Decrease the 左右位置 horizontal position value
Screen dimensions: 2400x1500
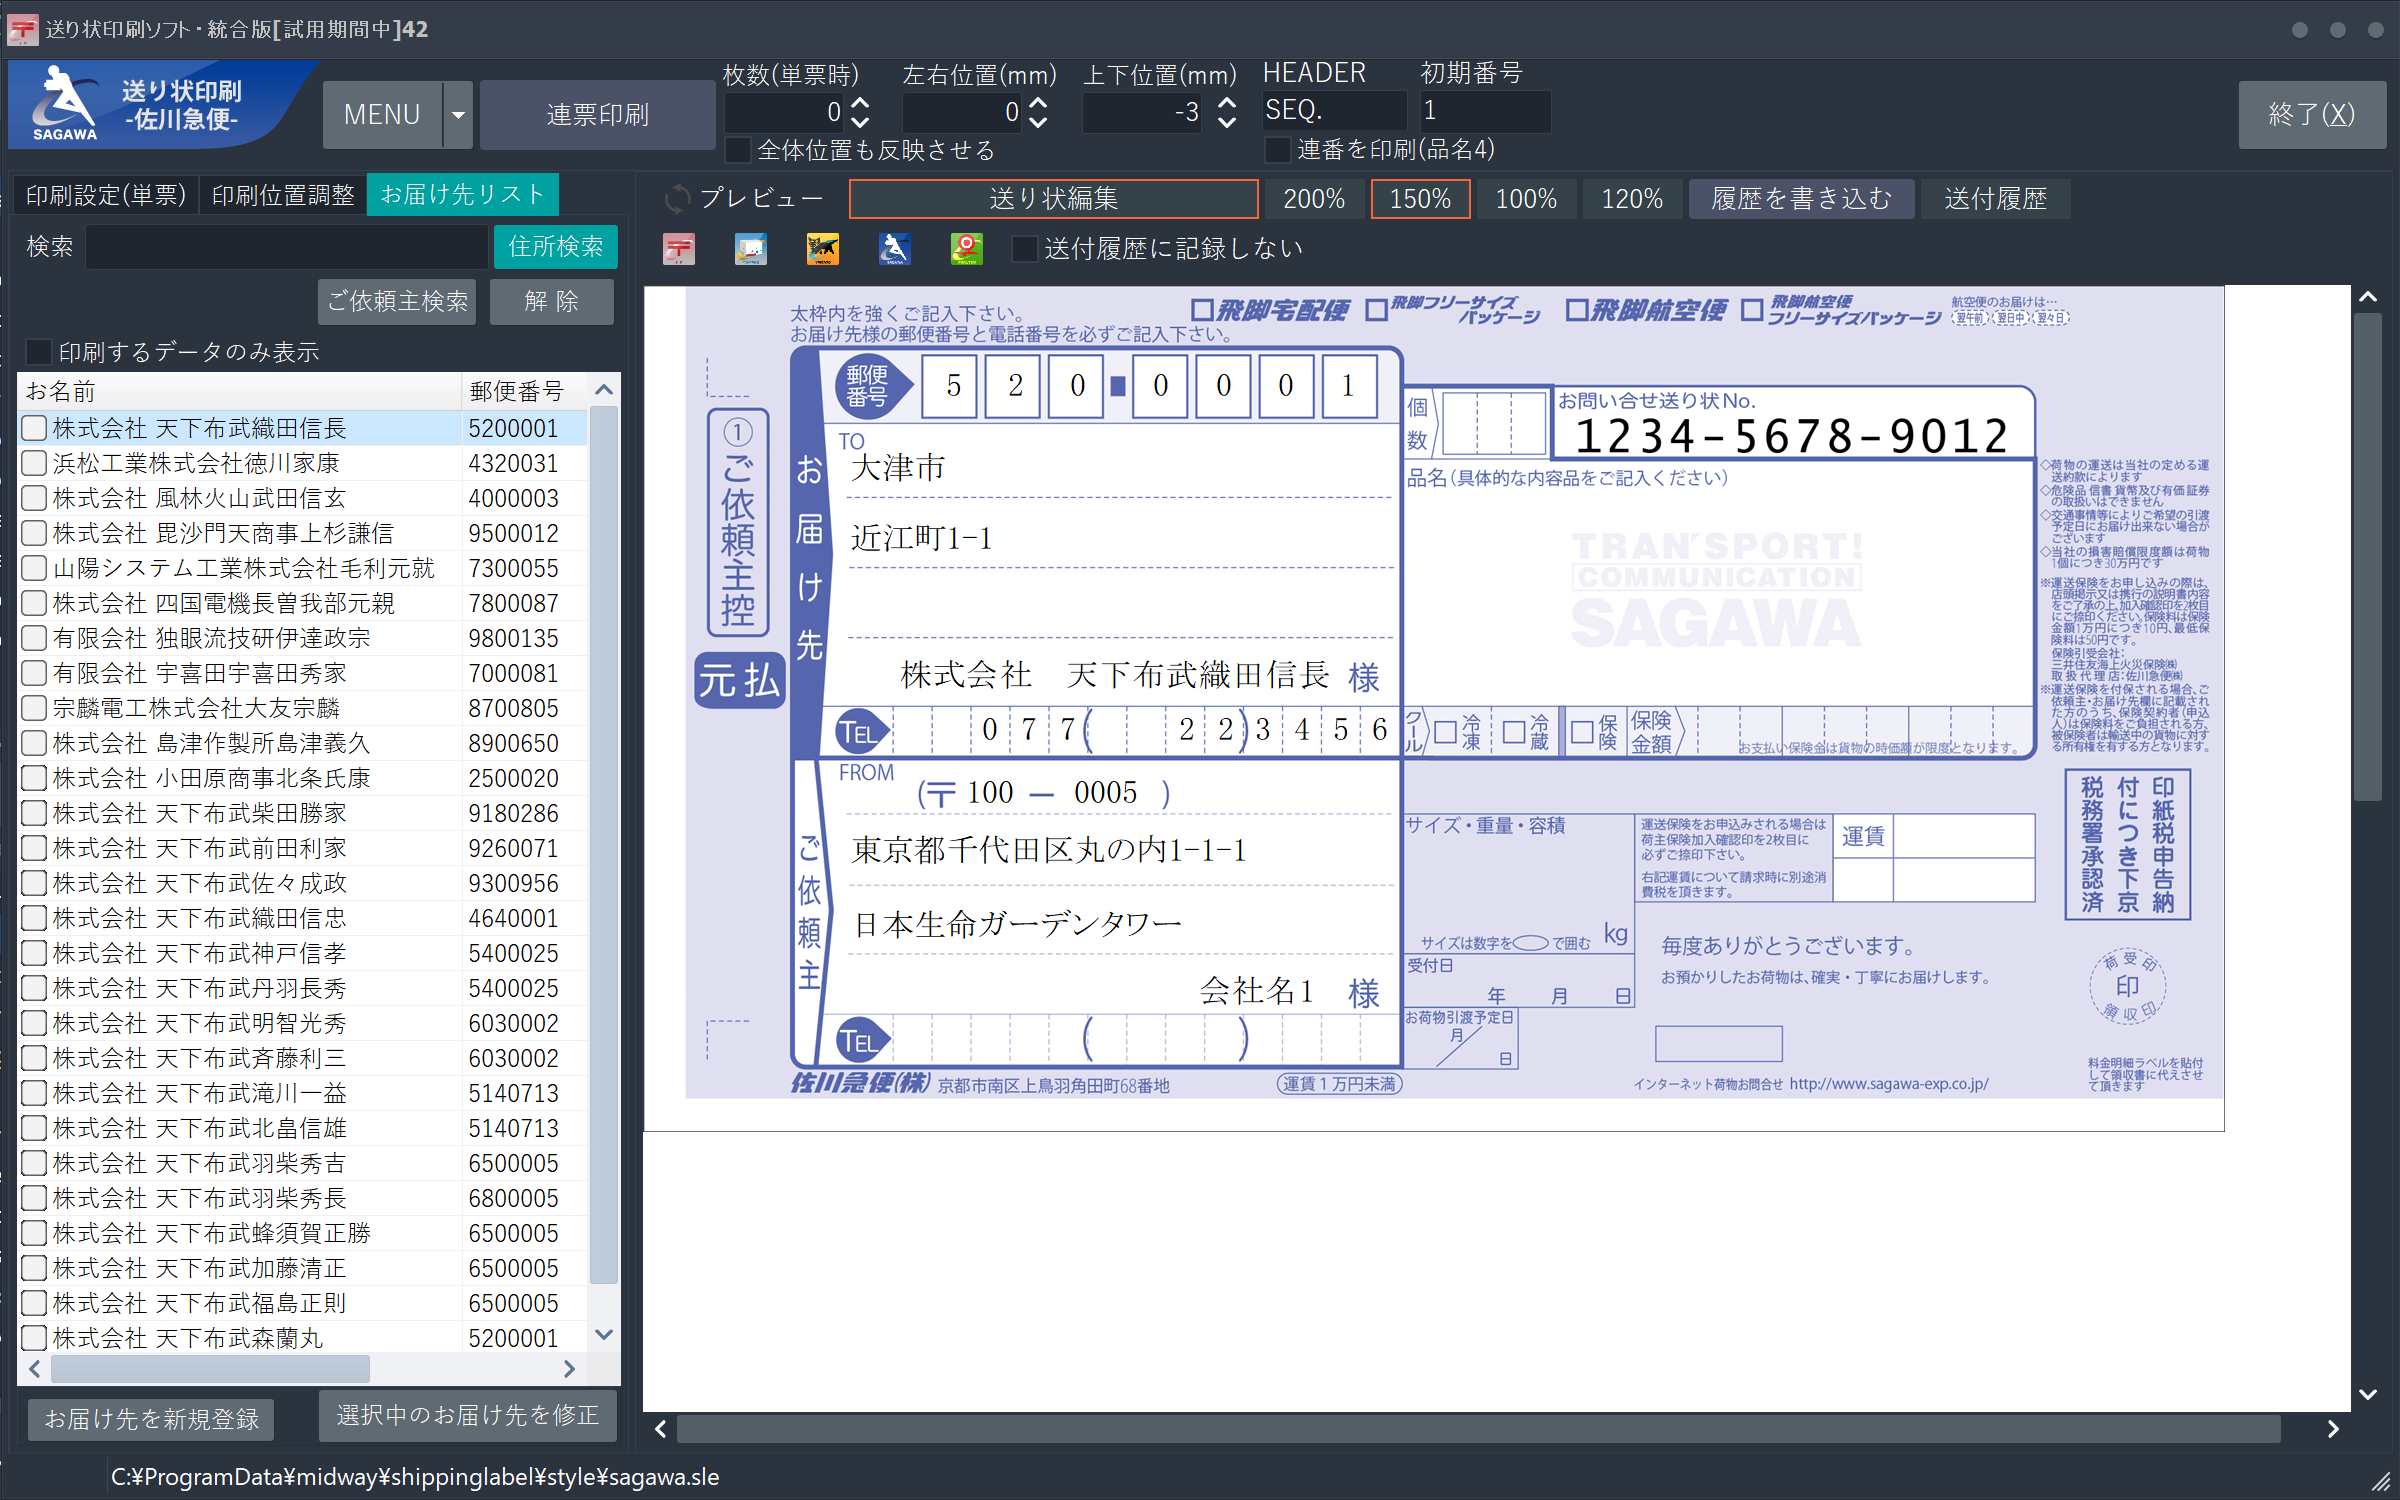tap(1039, 122)
